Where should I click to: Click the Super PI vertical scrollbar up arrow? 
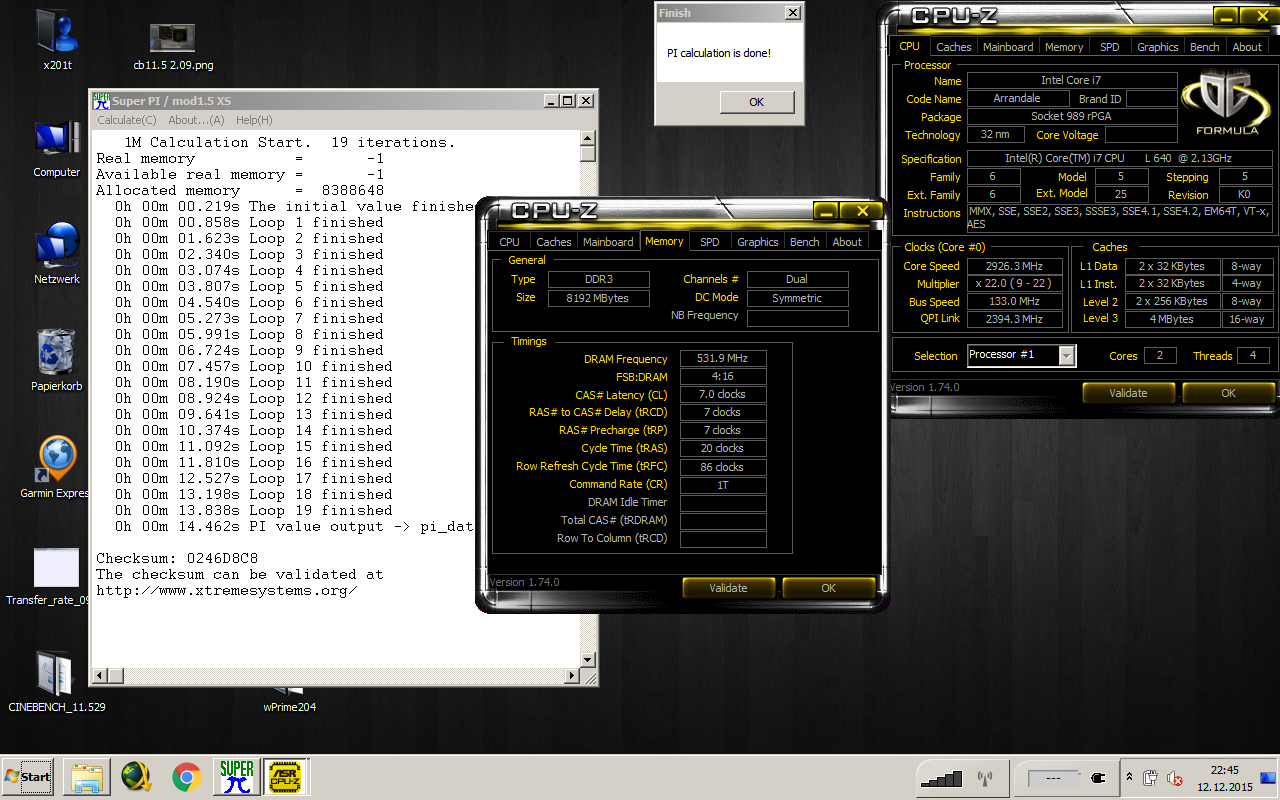[589, 139]
